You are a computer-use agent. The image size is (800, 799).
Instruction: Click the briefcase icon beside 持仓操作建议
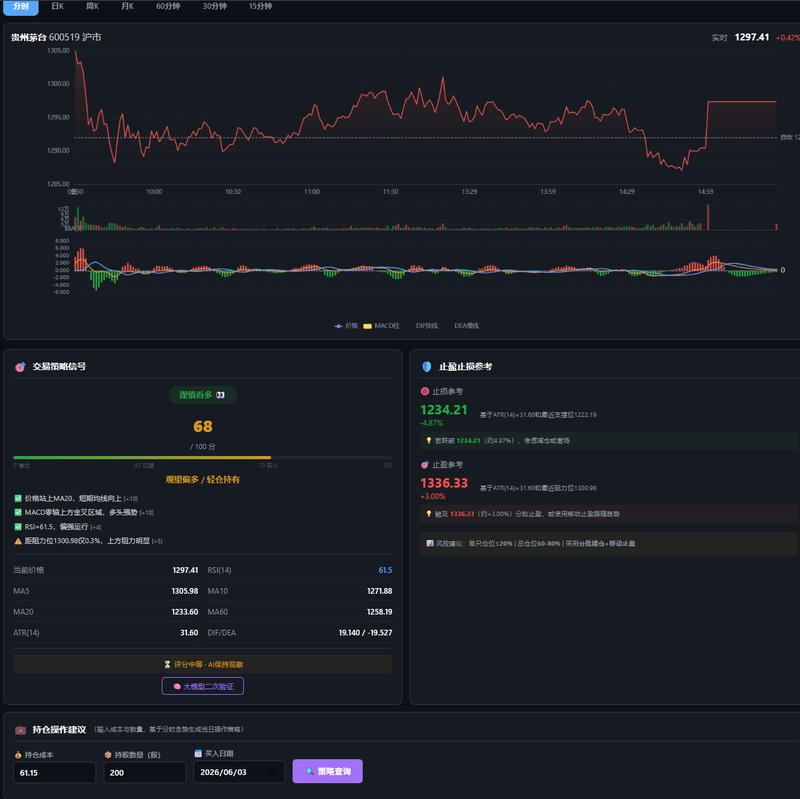20,730
